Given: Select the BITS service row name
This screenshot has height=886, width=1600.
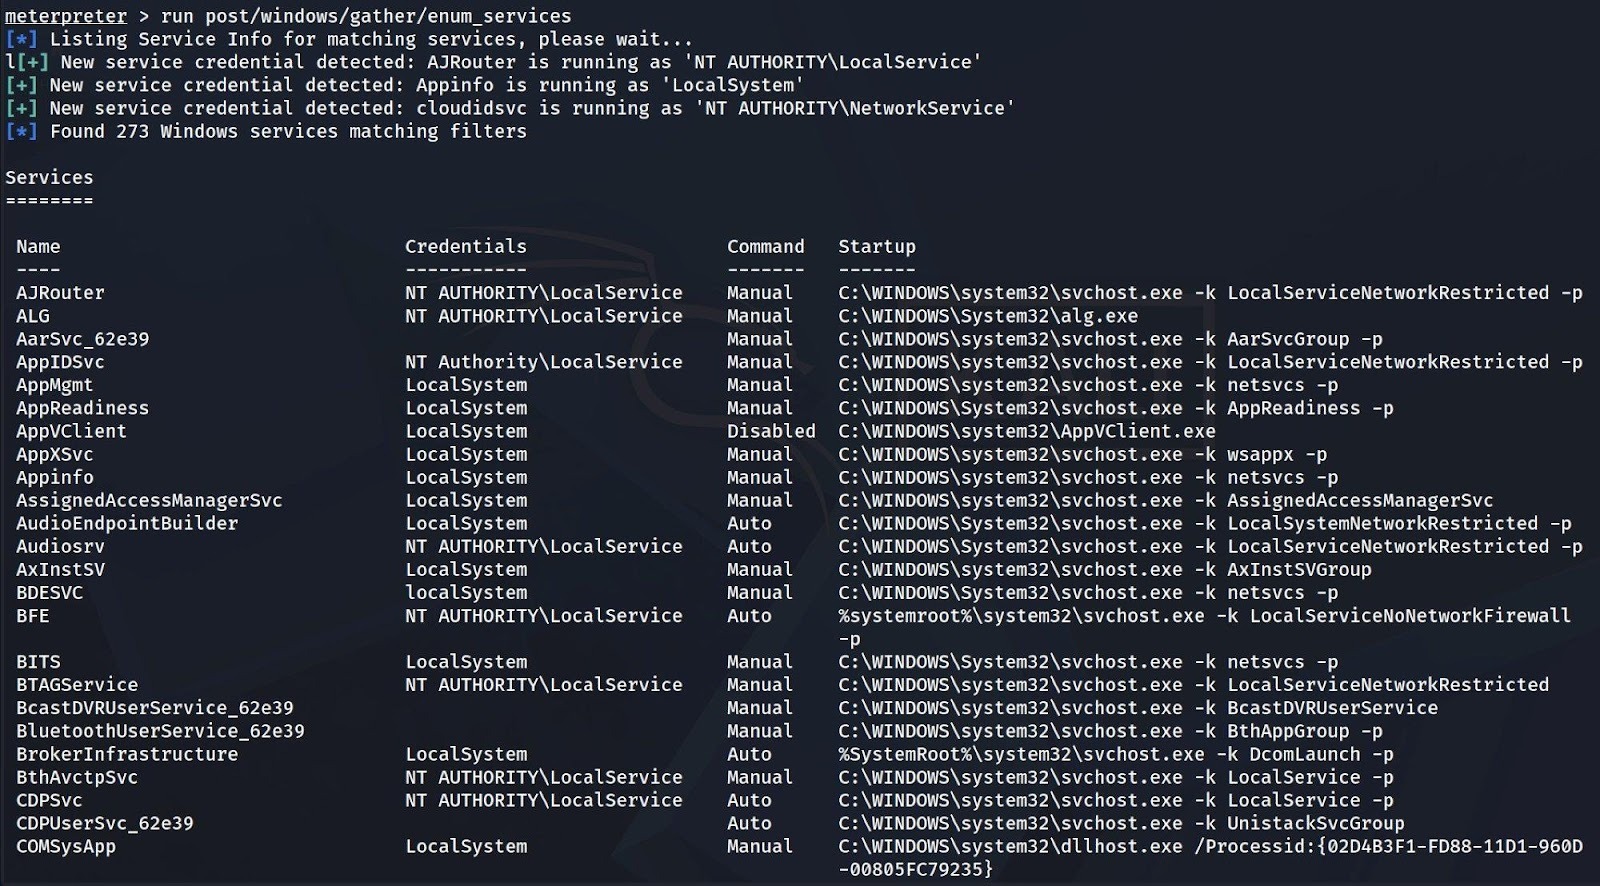Looking at the screenshot, I should (38, 662).
